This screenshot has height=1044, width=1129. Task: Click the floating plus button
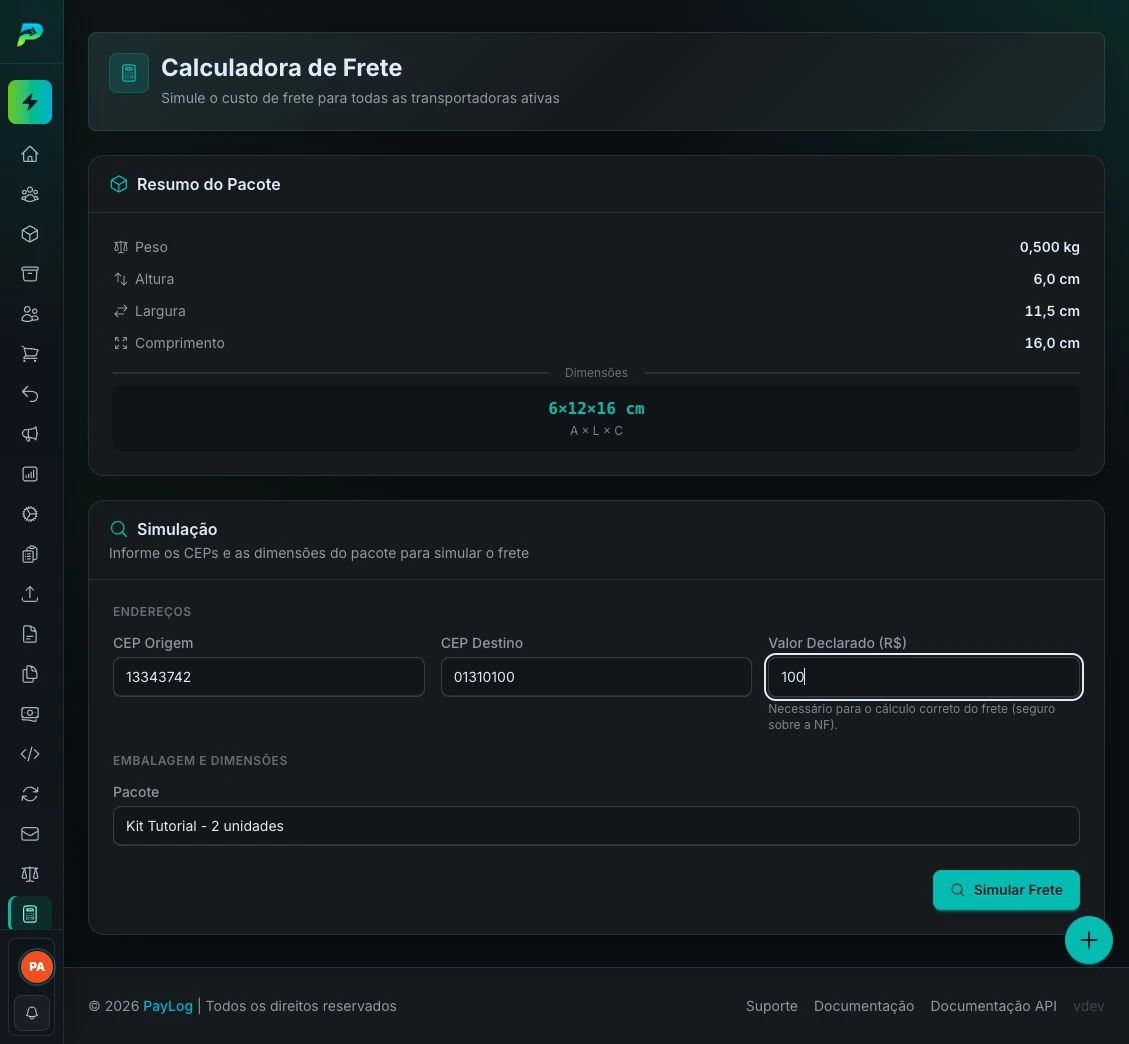click(1089, 940)
